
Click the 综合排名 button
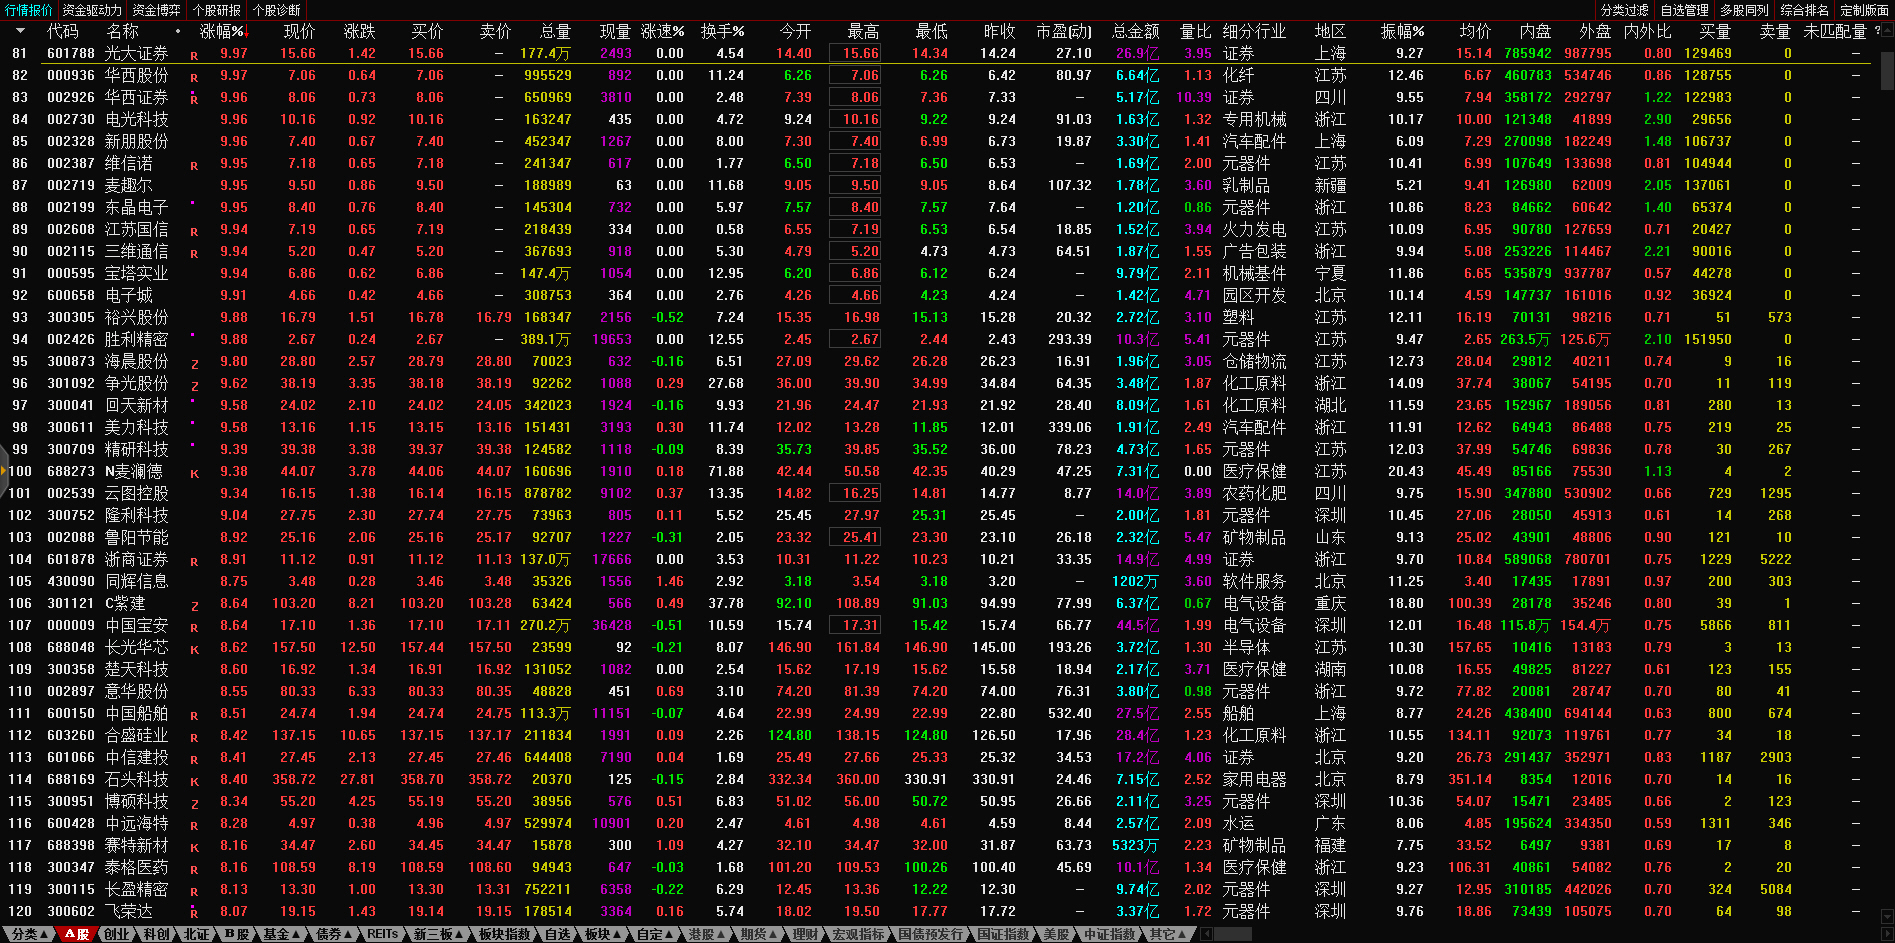click(x=1805, y=10)
